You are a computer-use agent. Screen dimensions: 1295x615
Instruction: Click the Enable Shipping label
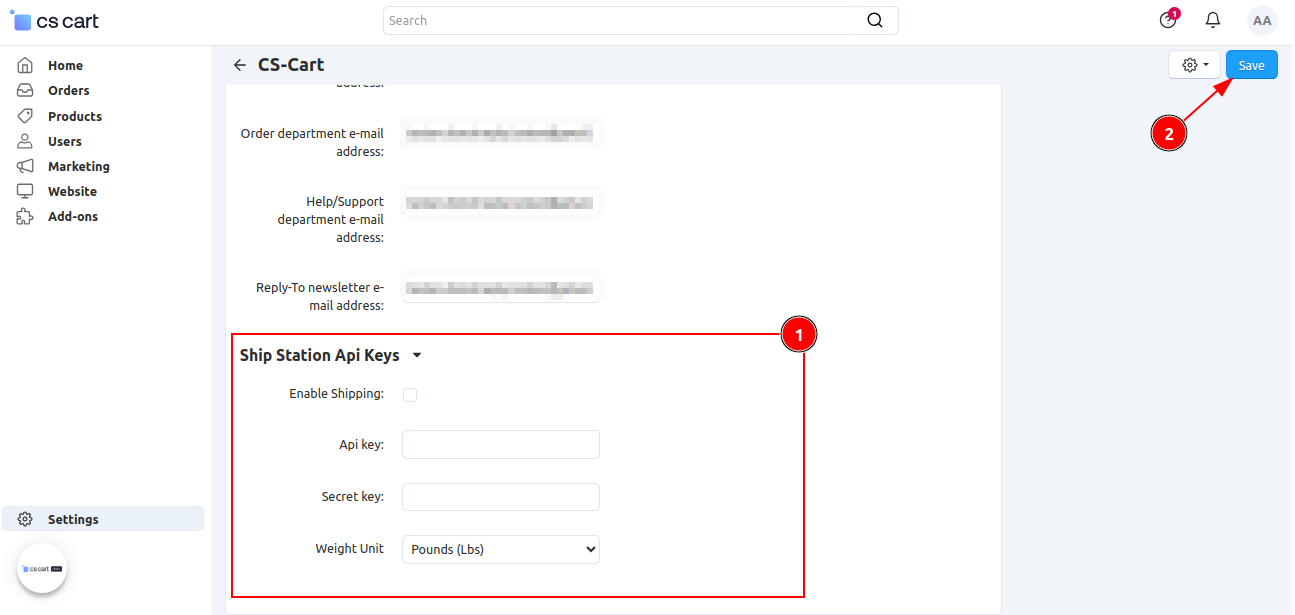(x=336, y=394)
